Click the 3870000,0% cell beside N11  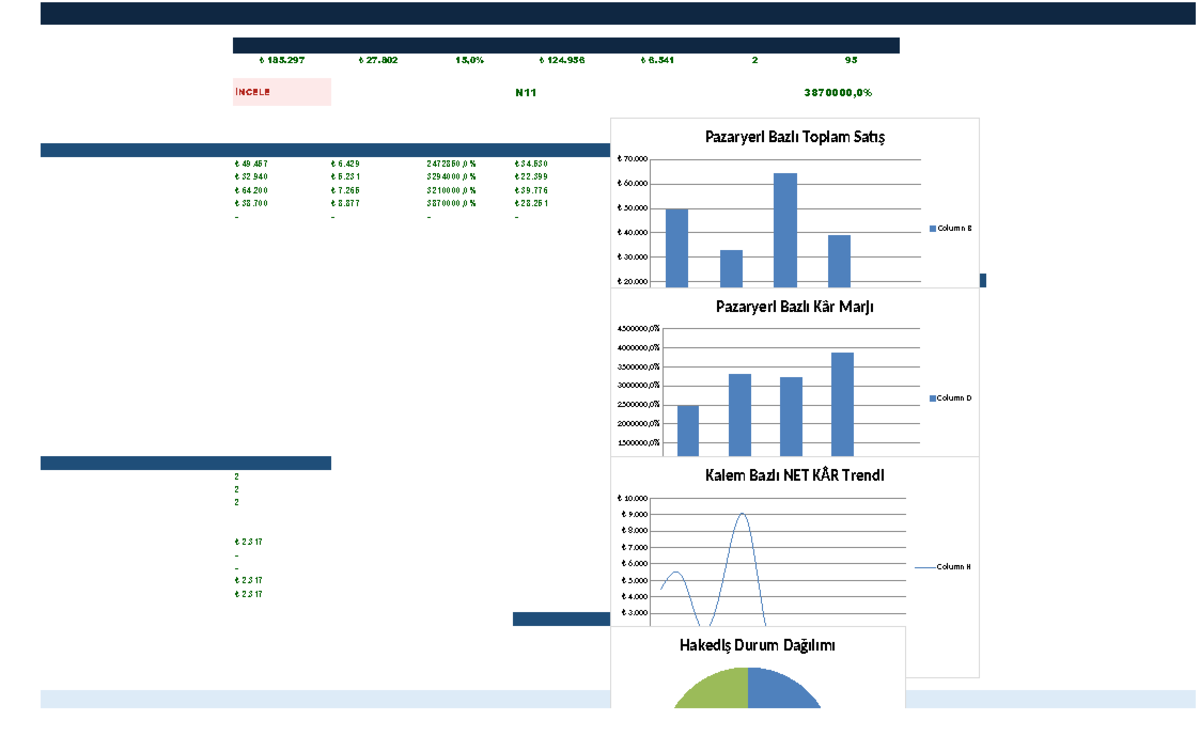(838, 92)
